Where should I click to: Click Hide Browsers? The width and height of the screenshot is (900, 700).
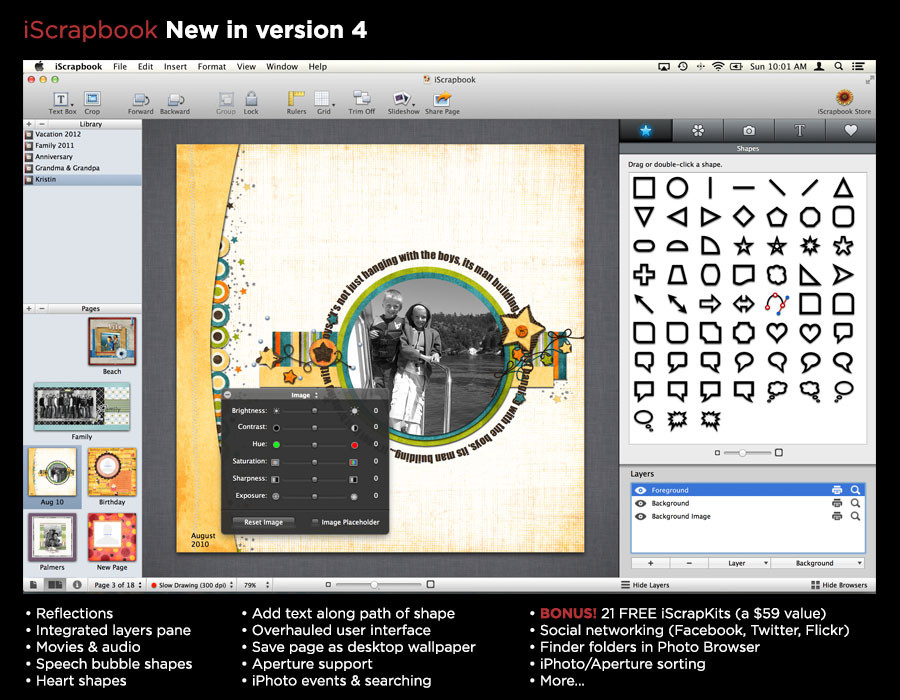click(839, 585)
